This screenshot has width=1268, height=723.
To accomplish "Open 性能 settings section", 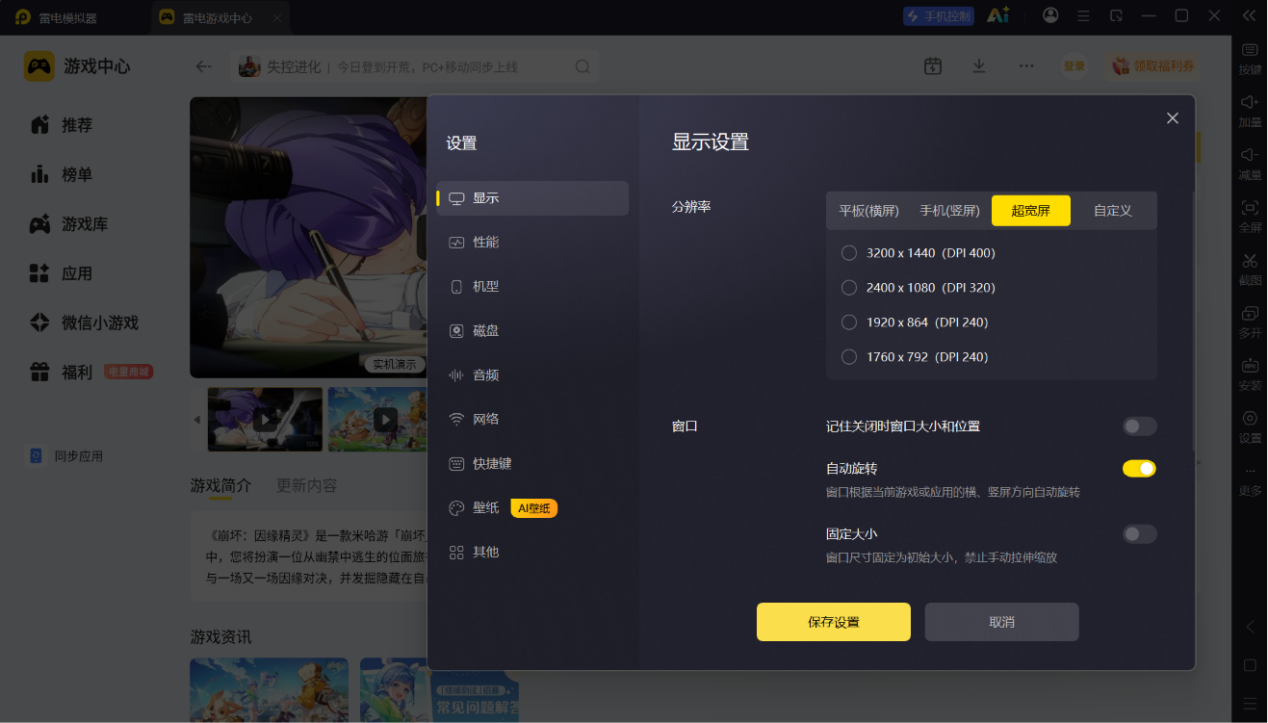I will pos(533,242).
